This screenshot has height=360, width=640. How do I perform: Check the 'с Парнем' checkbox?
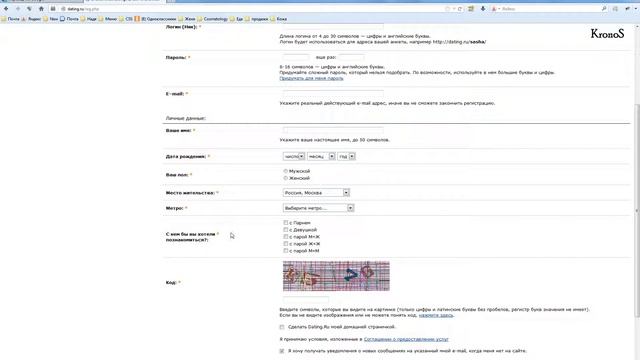[286, 222]
